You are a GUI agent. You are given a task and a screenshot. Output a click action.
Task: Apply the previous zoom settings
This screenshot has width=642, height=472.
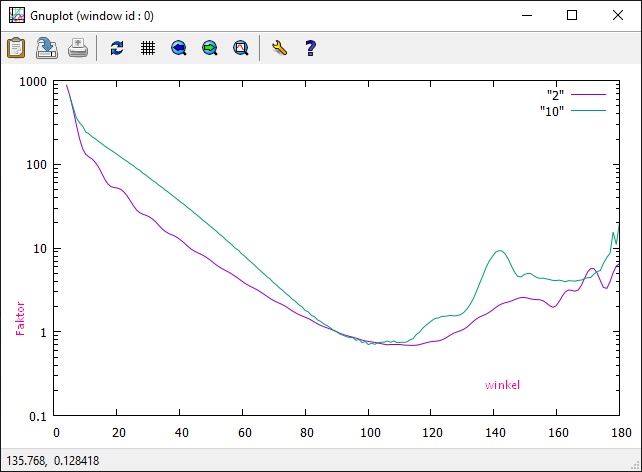pos(178,47)
